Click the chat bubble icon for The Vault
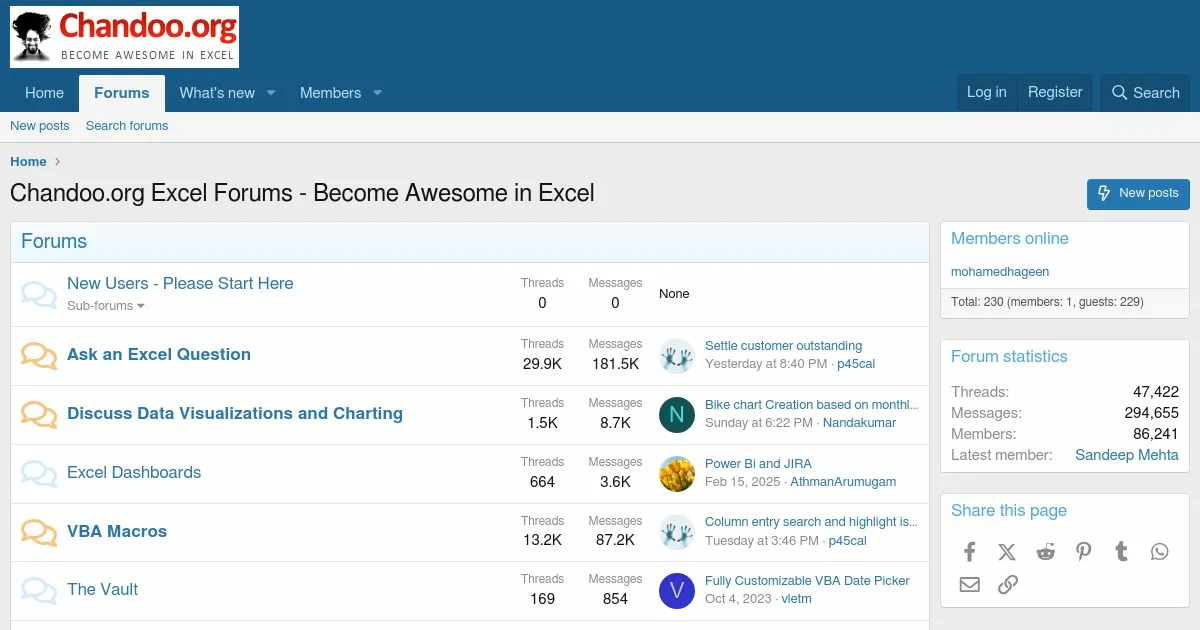The image size is (1200, 630). [39, 591]
